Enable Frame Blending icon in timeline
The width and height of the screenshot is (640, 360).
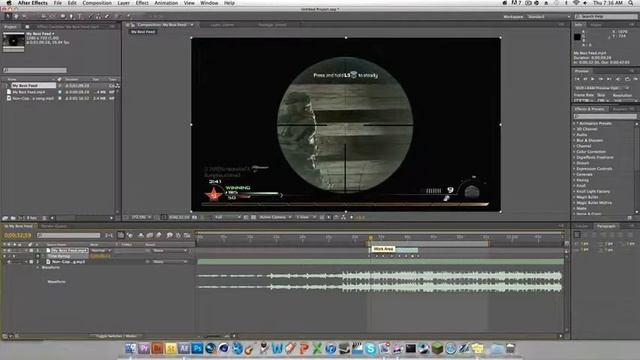tap(150, 236)
